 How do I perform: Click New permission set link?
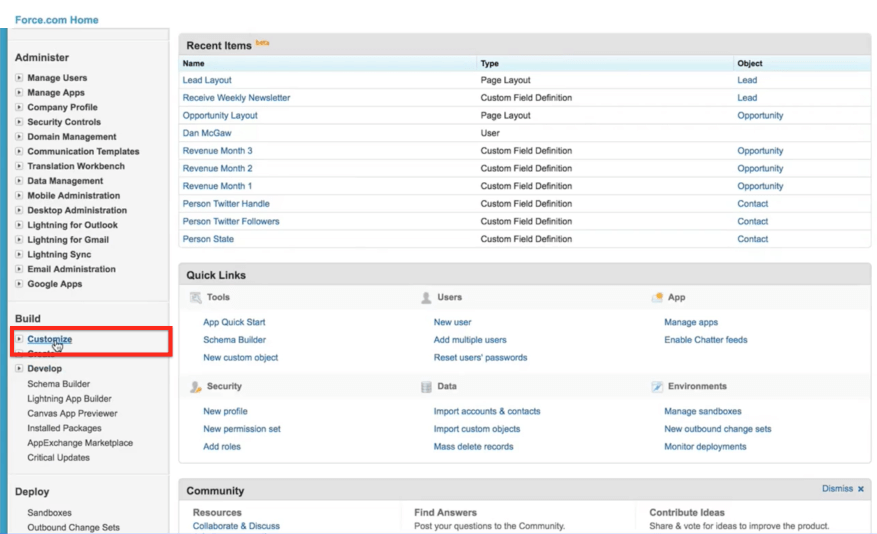tap(242, 429)
